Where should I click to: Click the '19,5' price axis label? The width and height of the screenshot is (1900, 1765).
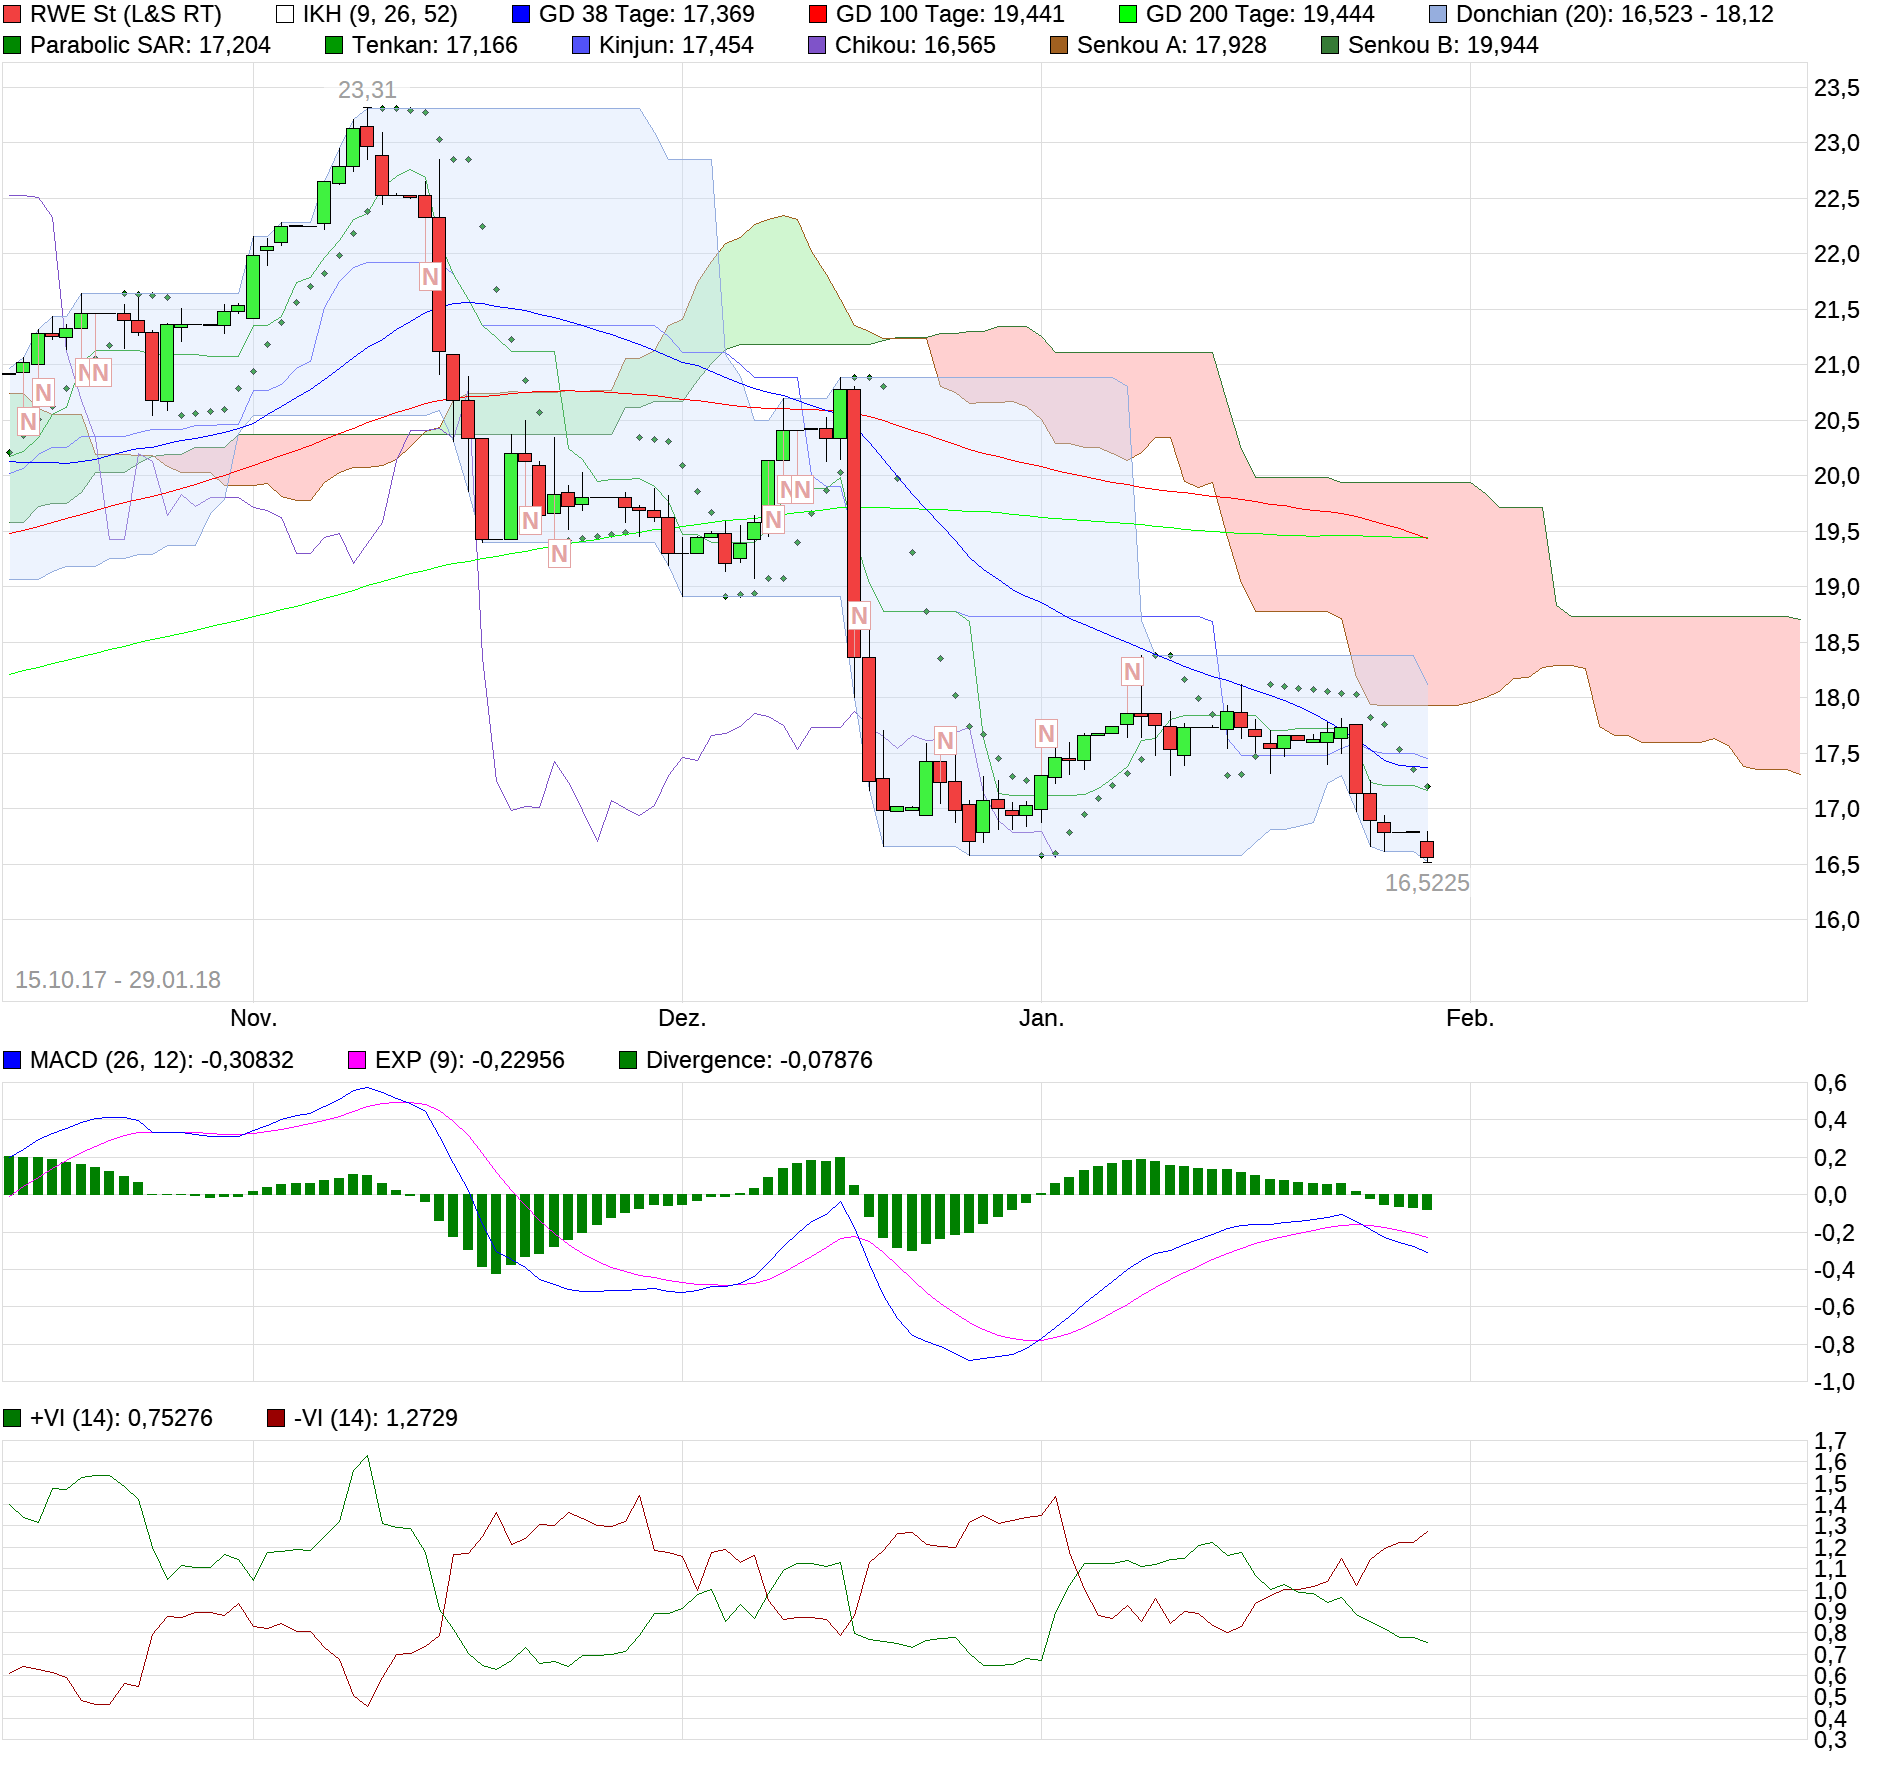[x=1836, y=532]
